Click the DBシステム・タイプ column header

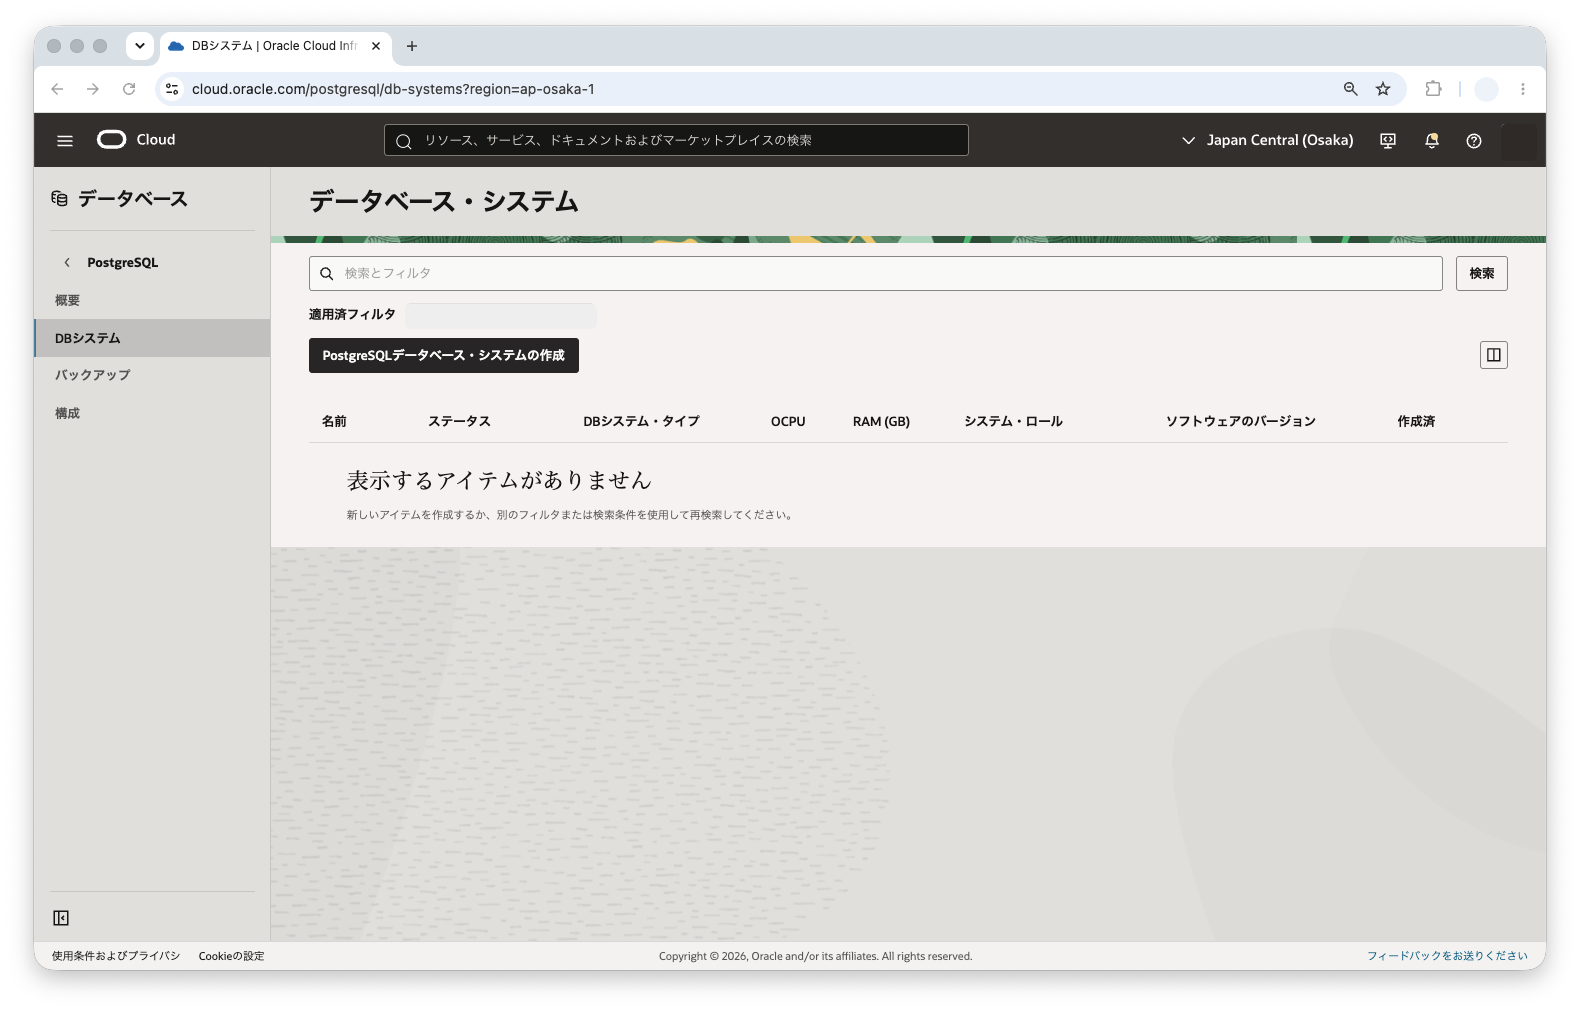click(642, 422)
